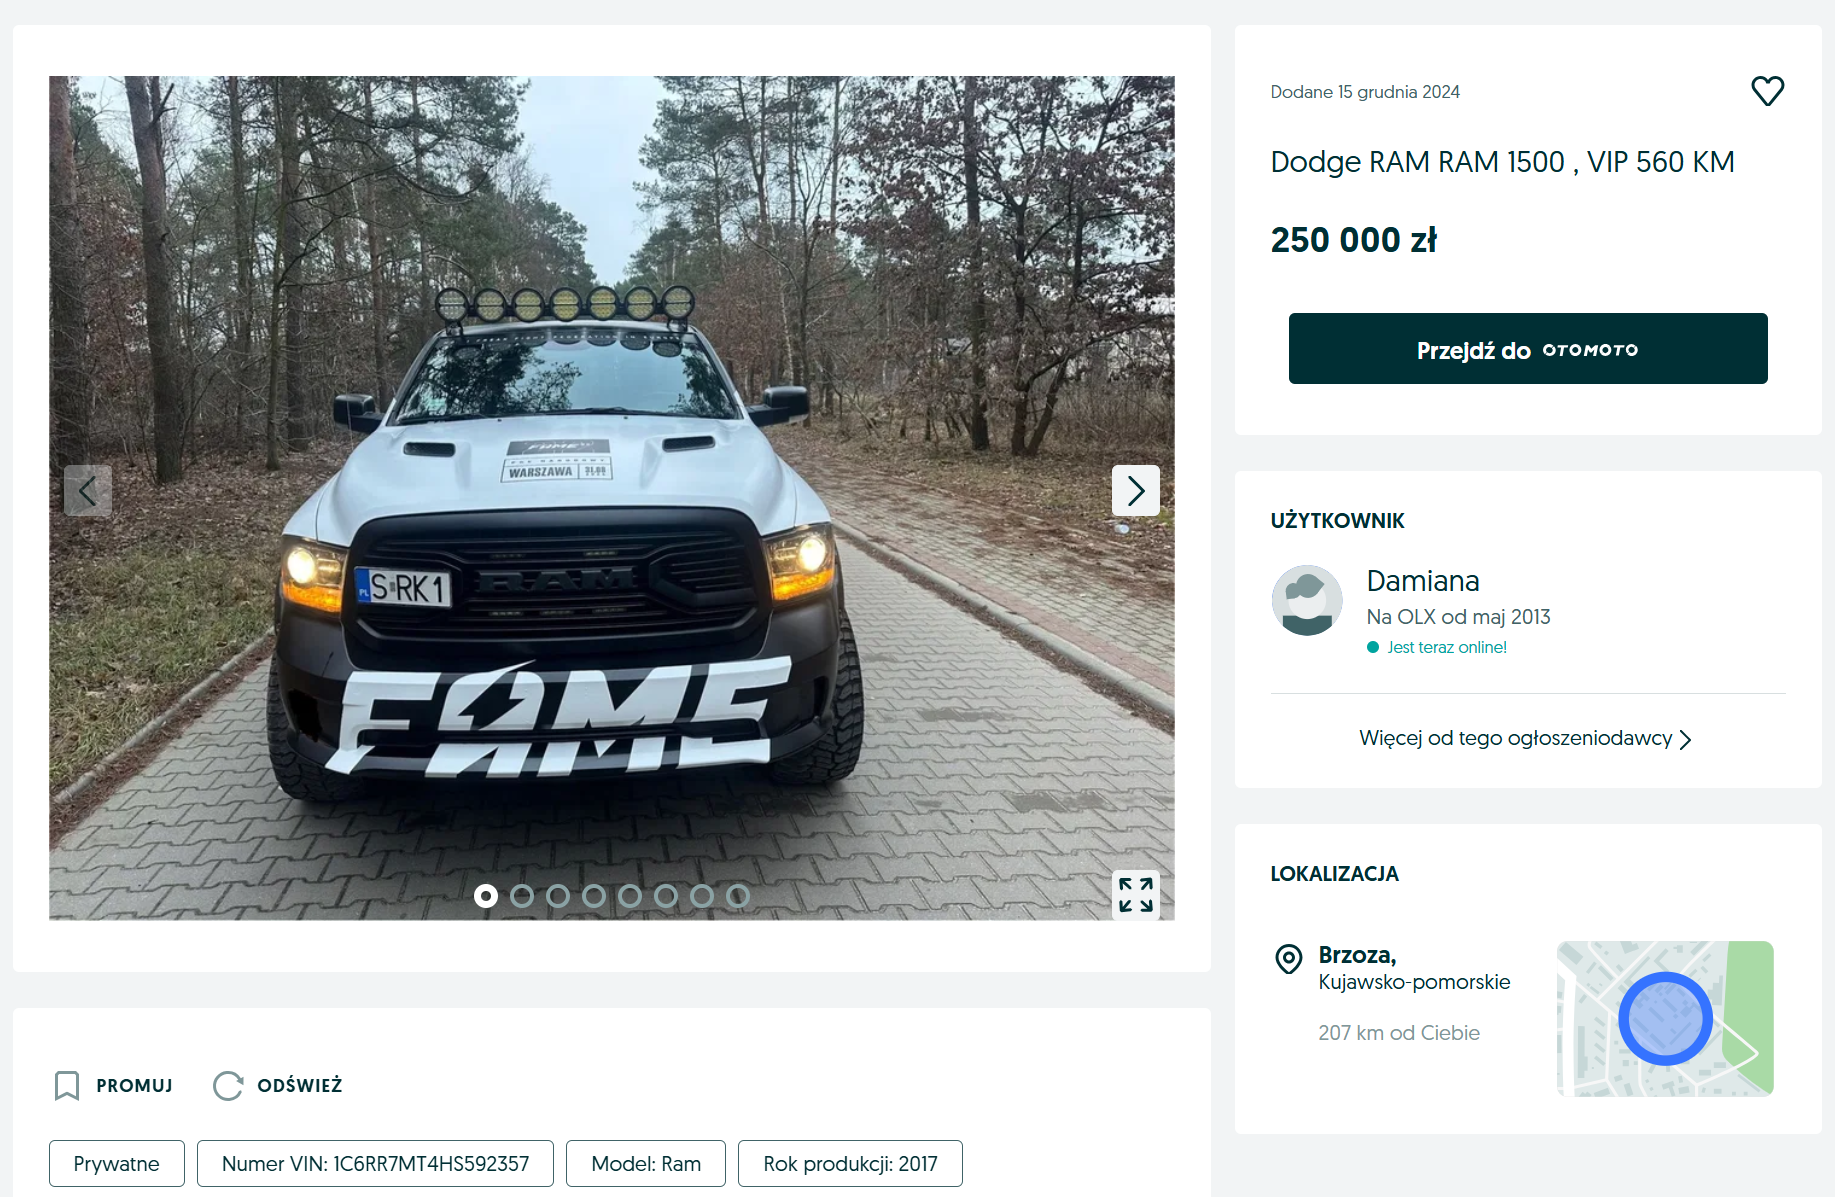
Task: Click the main Dodge RAM photo
Action: (x=612, y=498)
